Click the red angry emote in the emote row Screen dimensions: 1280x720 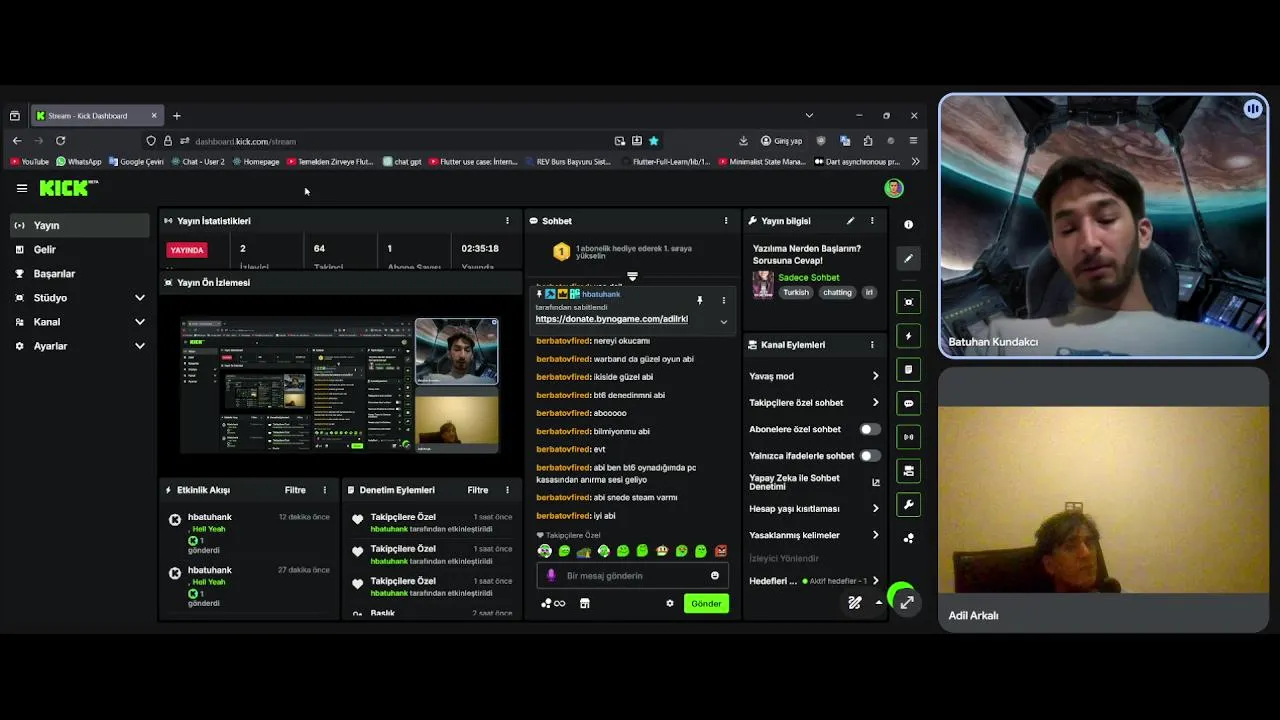click(721, 551)
